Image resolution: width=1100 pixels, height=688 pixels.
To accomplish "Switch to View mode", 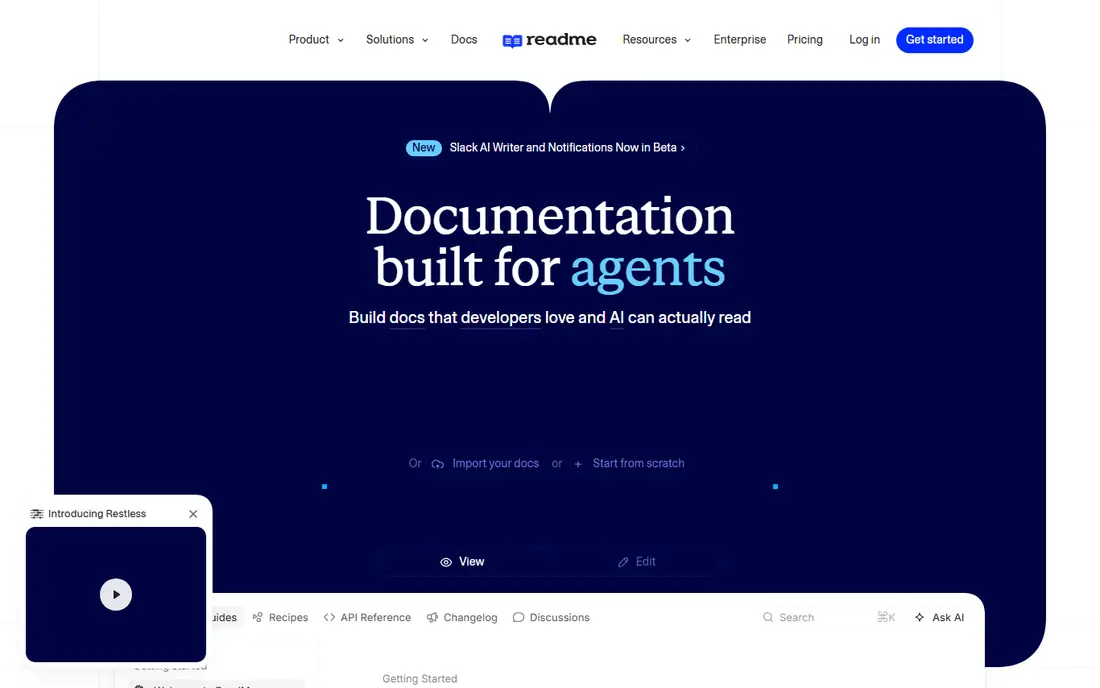I will click(x=462, y=562).
